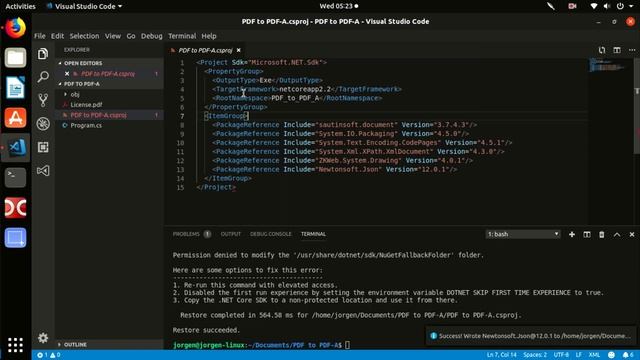
Task: Change end of line sequence LF
Action: [x=578, y=355]
